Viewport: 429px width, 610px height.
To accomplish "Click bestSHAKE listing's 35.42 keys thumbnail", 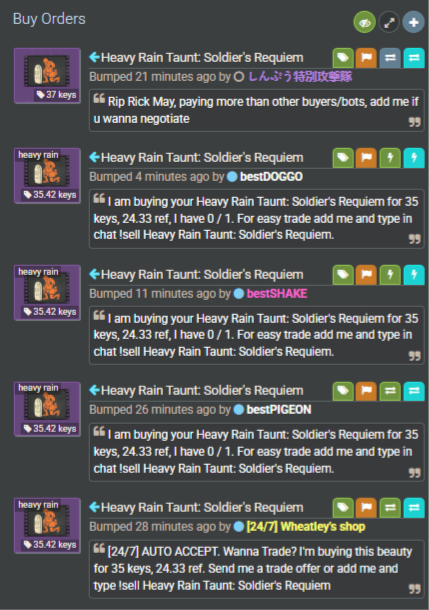I will pyautogui.click(x=47, y=293).
